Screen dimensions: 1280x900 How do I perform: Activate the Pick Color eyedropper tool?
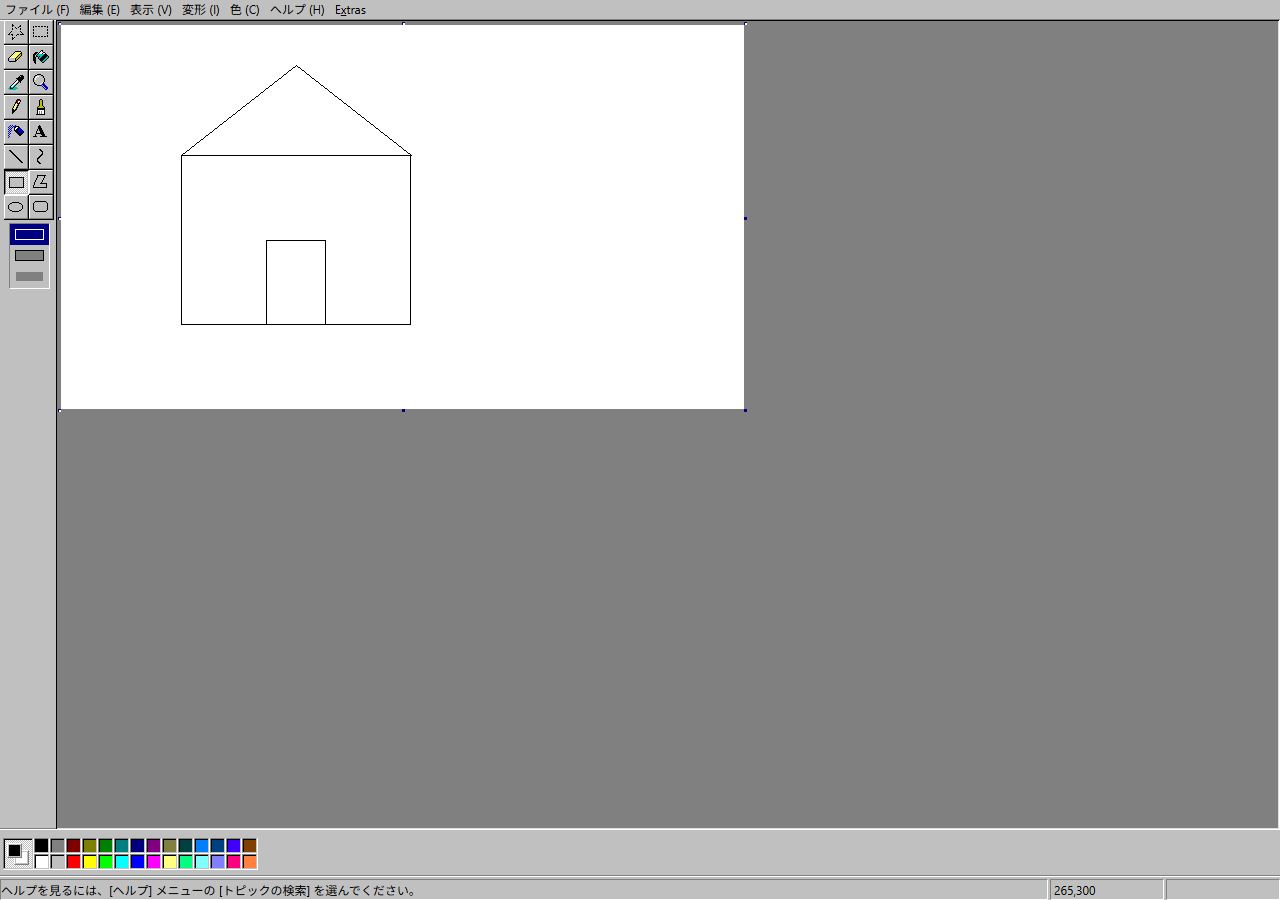click(x=16, y=82)
